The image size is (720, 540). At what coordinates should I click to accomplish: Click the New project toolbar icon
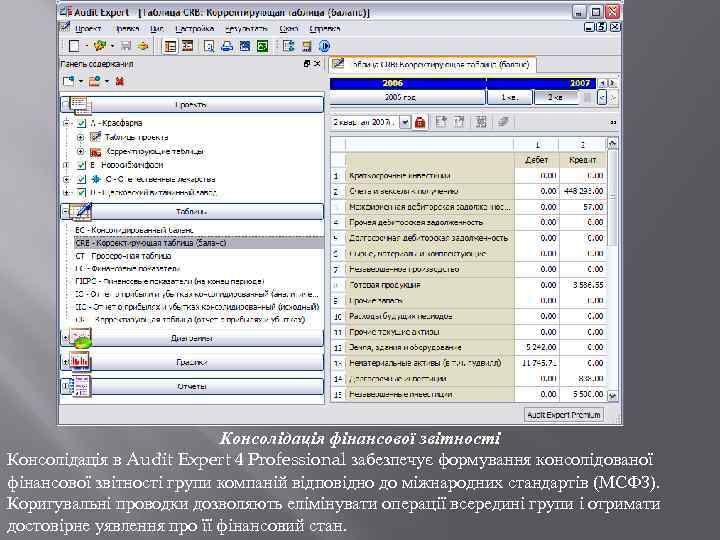point(73,46)
